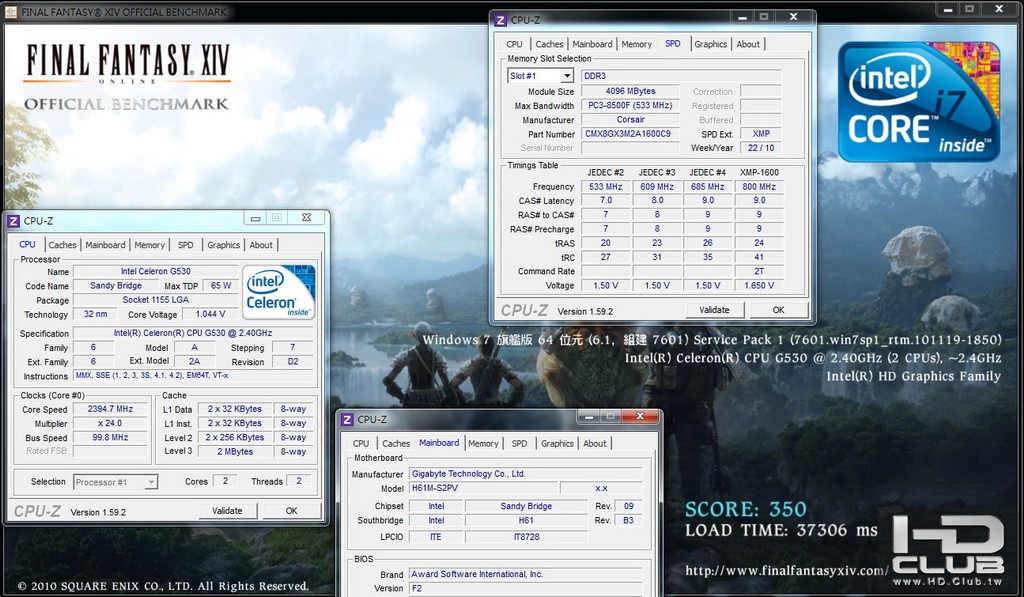Image resolution: width=1024 pixels, height=597 pixels.
Task: Click Validate button in SPD window
Action: coord(714,310)
